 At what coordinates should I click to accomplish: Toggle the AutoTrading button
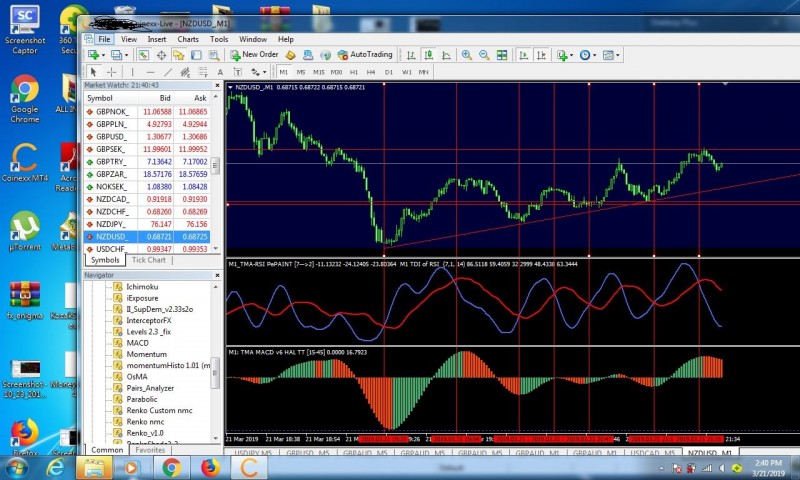point(365,55)
